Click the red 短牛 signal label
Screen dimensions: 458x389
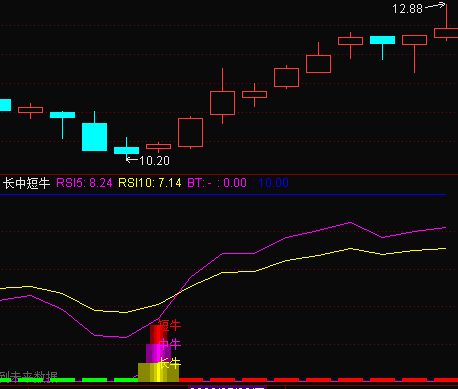tap(170, 325)
